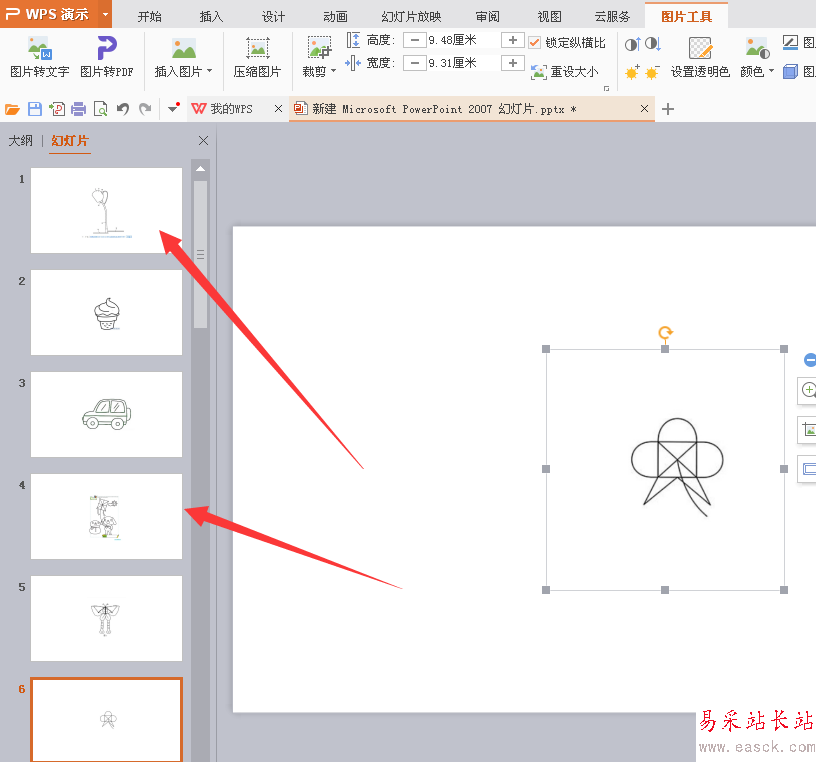Open the Insert Picture dropdown arrow
Viewport: 816px width, 762px height.
point(210,71)
